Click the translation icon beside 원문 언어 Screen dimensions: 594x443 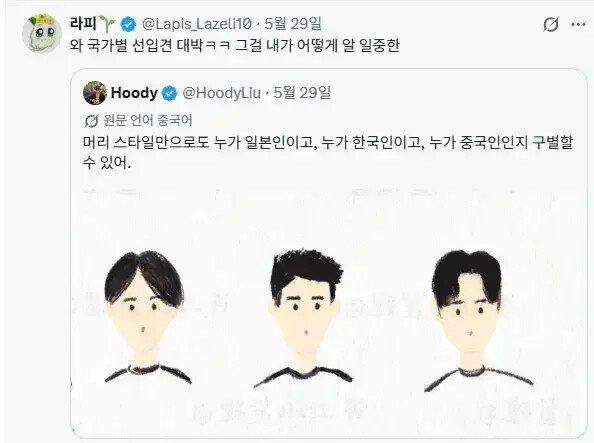pos(91,121)
